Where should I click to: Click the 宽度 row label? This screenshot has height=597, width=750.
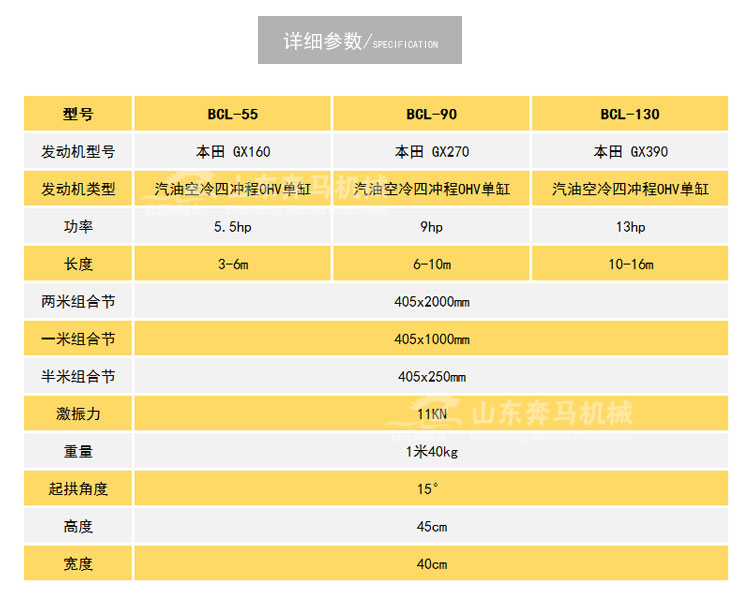click(x=78, y=564)
